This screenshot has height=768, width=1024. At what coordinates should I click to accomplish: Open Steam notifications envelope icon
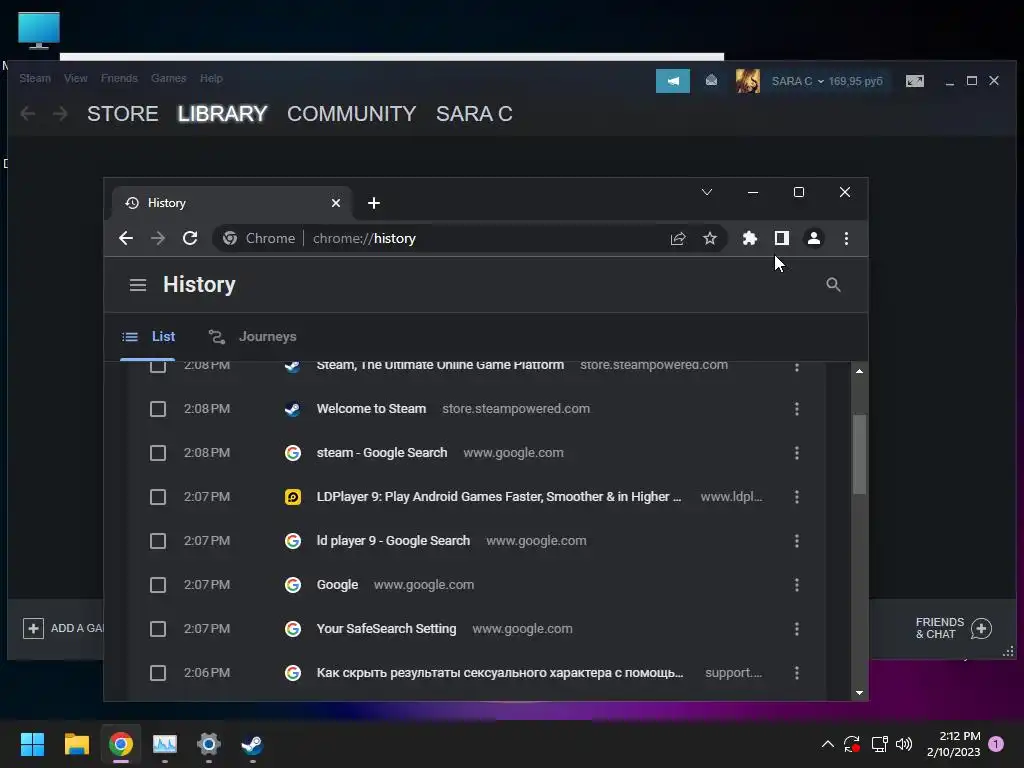tap(711, 80)
